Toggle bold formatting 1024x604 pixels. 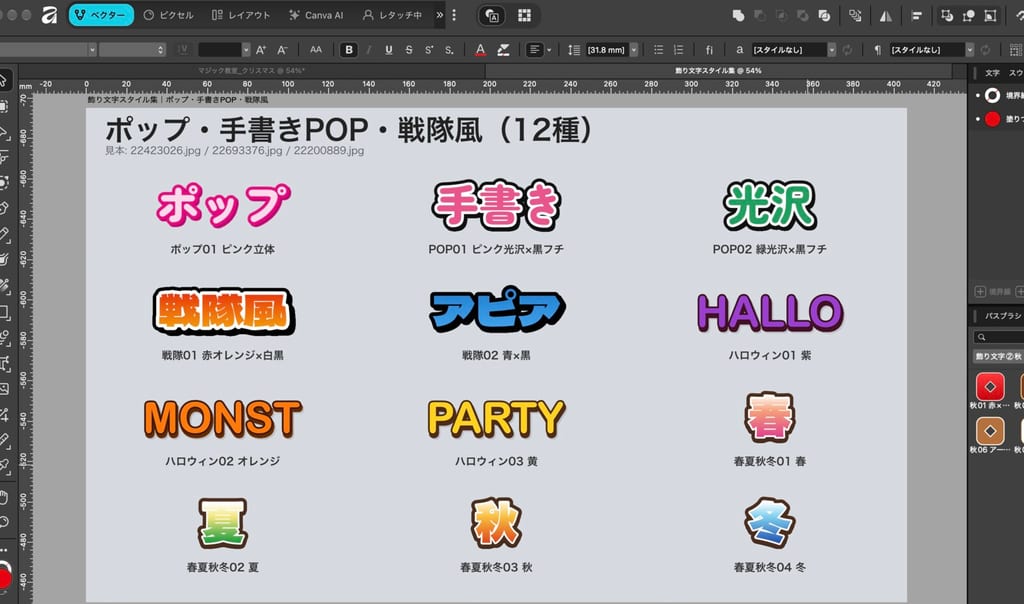pyautogui.click(x=349, y=50)
